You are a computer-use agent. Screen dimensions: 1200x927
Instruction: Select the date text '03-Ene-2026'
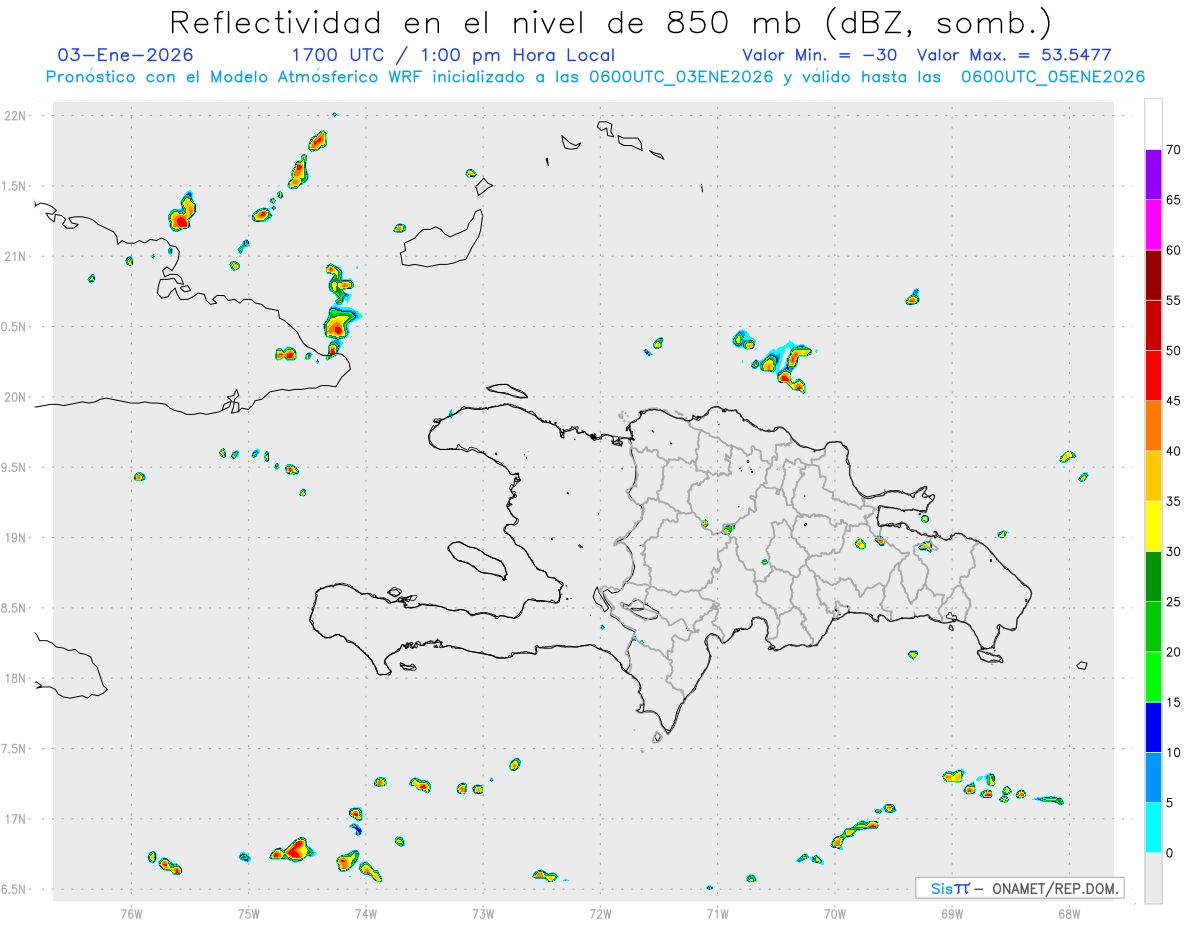(126, 55)
